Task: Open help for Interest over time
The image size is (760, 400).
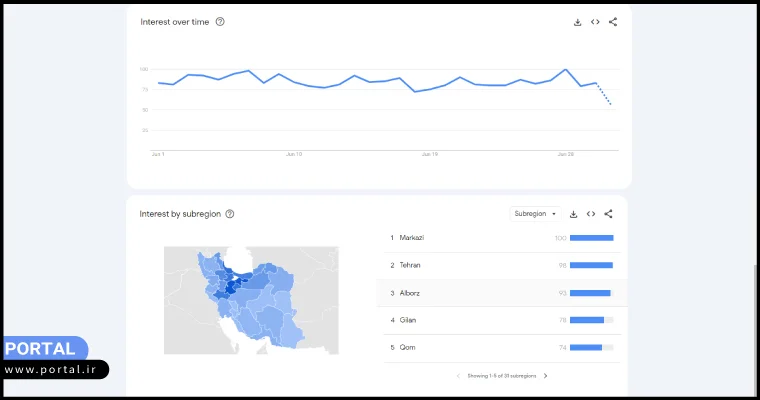Action: (x=220, y=22)
